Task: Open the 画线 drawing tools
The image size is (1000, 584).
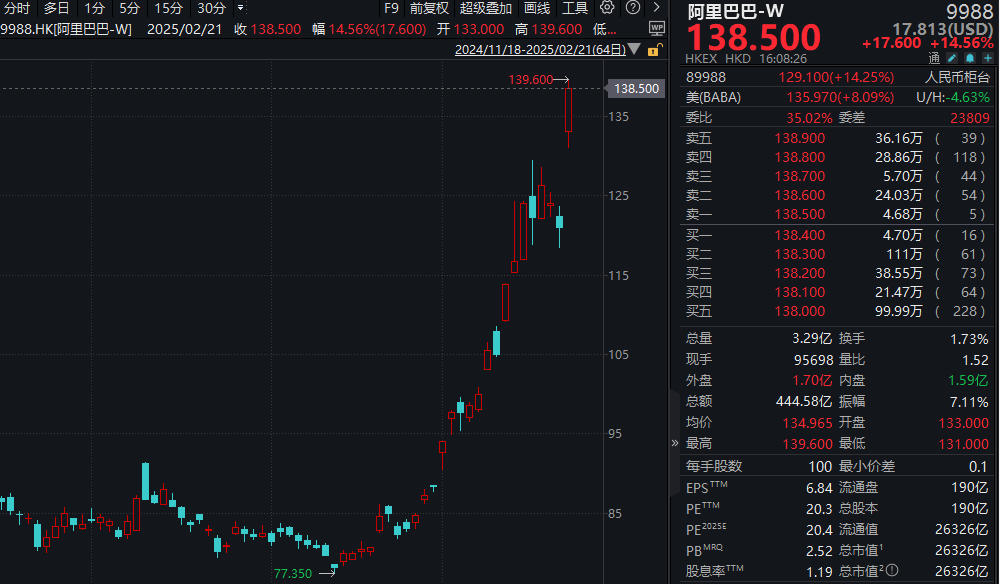Action: click(537, 8)
